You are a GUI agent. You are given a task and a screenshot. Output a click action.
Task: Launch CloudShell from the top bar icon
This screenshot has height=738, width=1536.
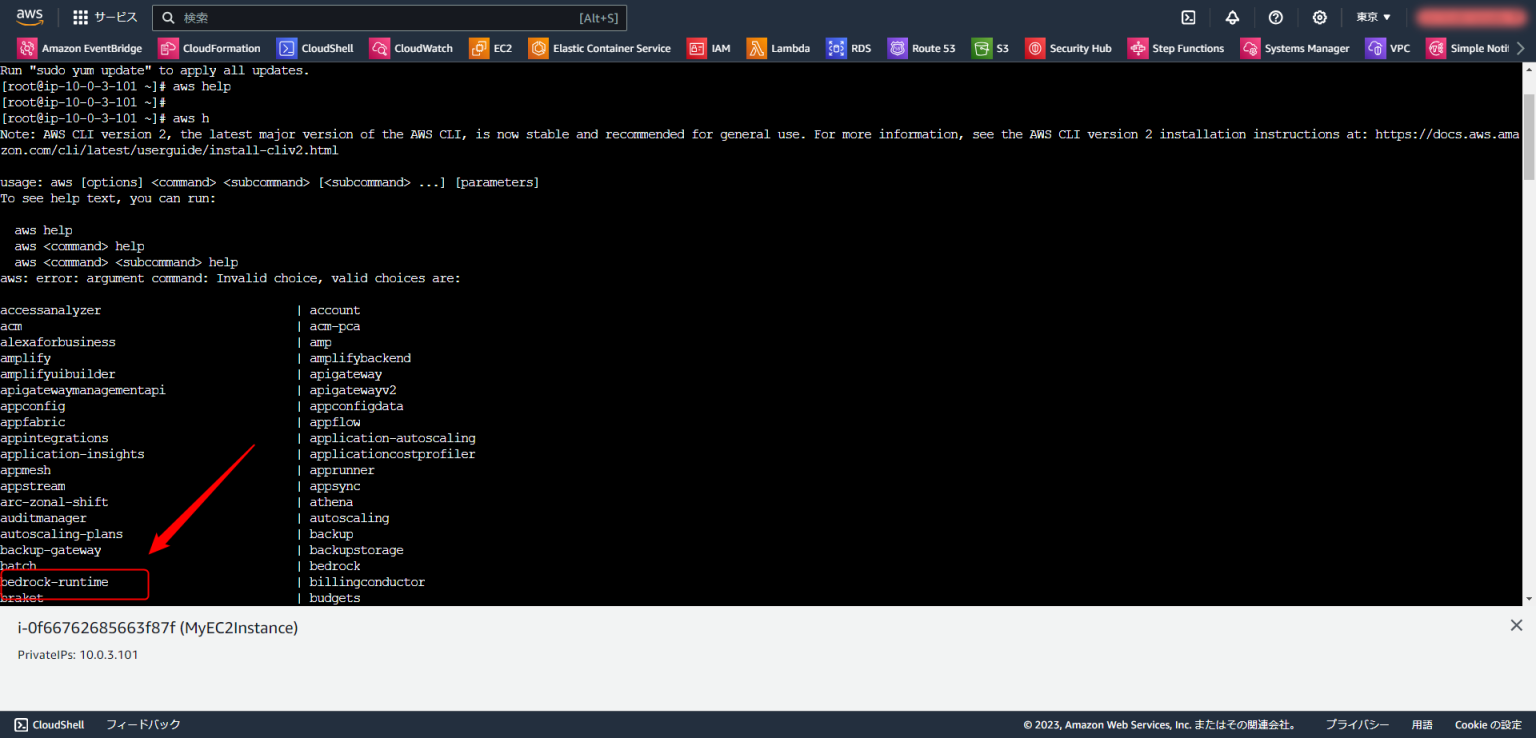1188,17
